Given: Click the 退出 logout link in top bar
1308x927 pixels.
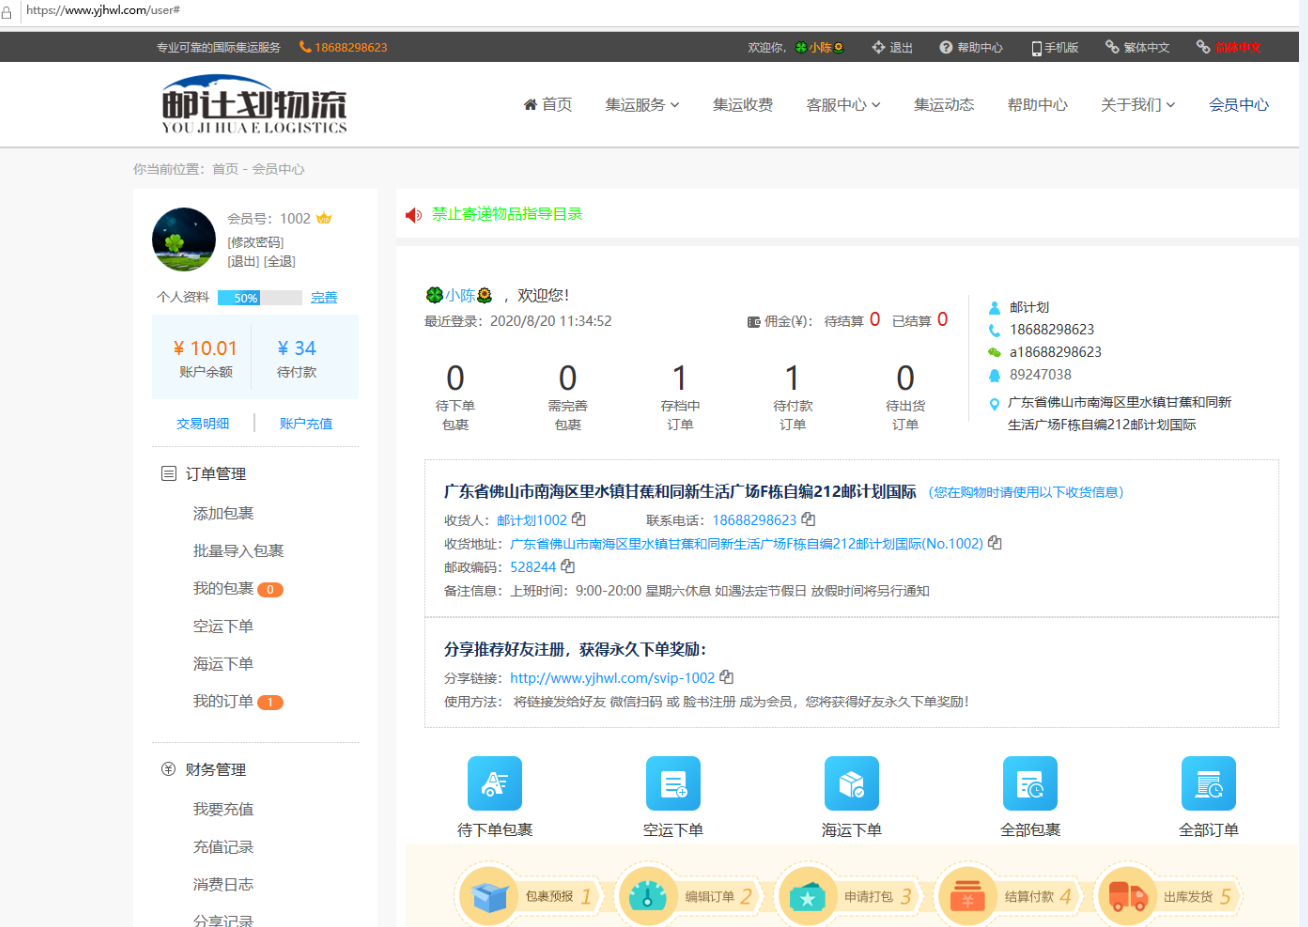Looking at the screenshot, I should pos(892,47).
